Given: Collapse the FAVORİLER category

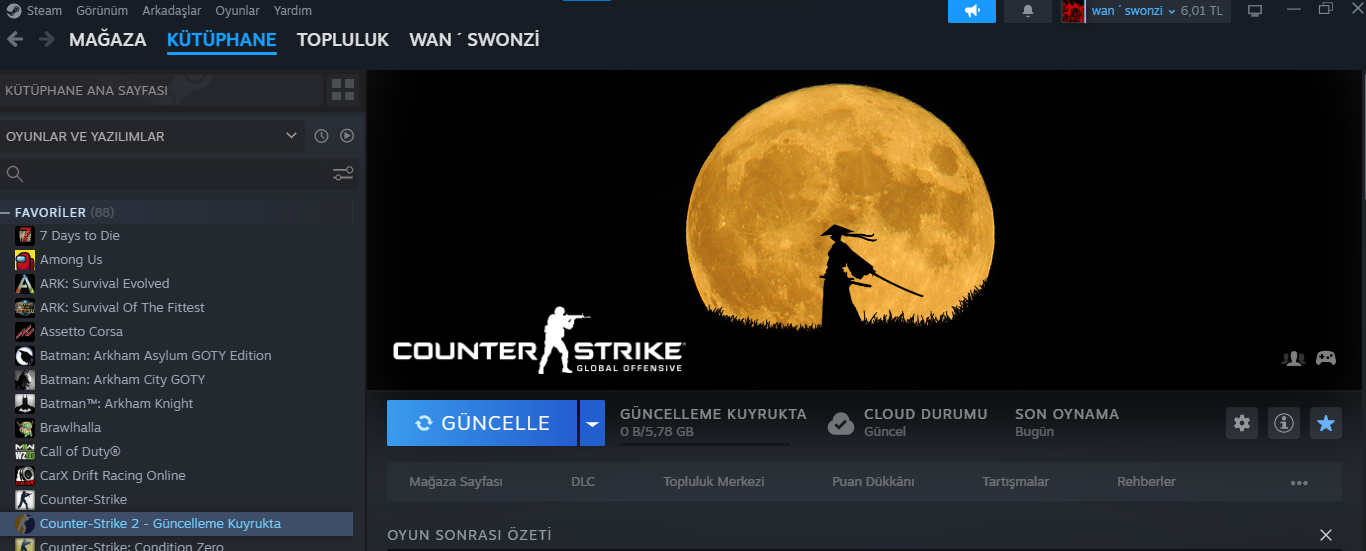Looking at the screenshot, I should (x=7, y=213).
